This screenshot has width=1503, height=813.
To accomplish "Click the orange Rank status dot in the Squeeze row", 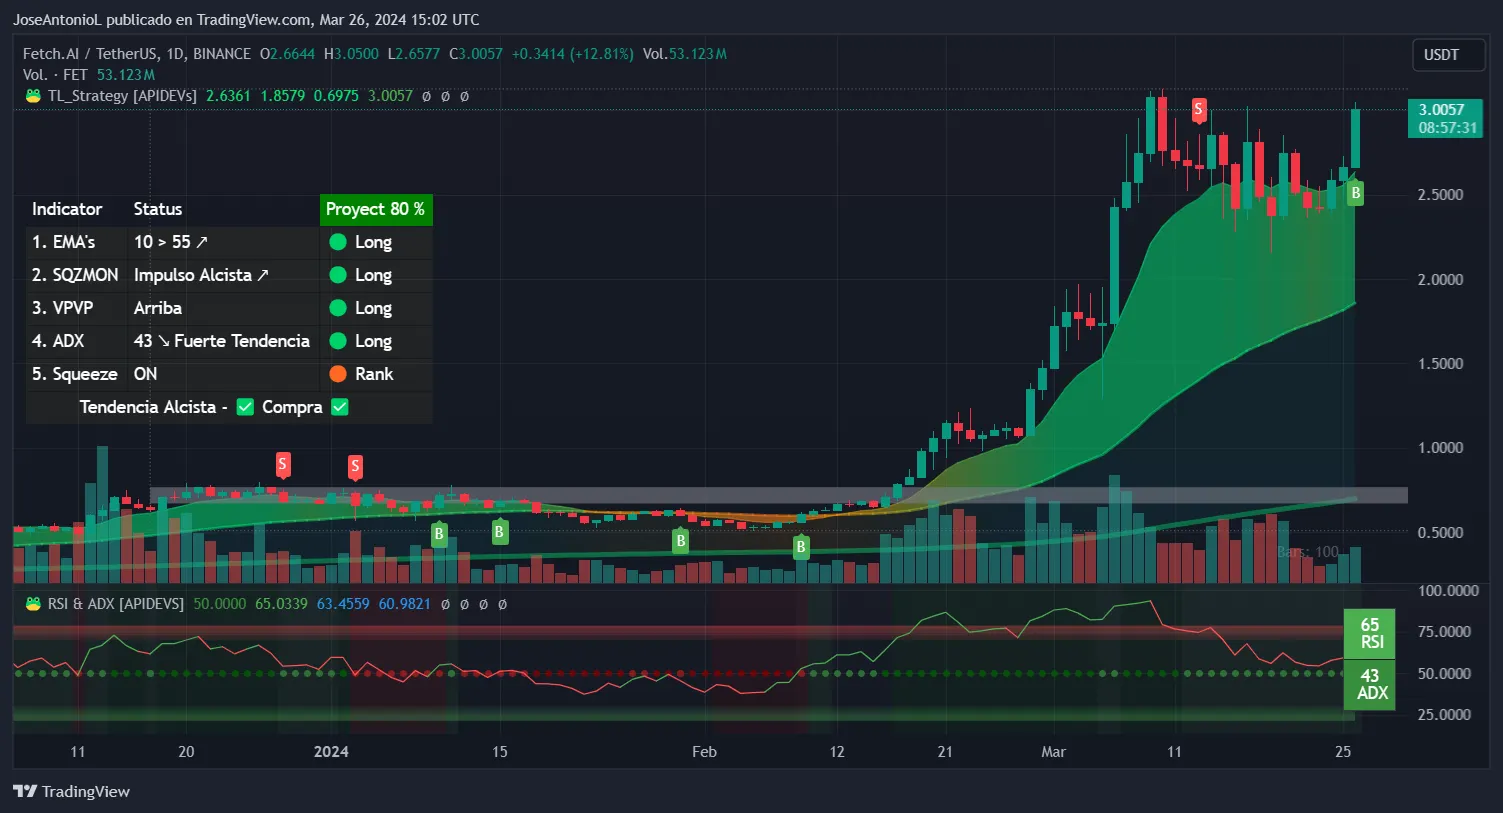I will click(x=338, y=374).
